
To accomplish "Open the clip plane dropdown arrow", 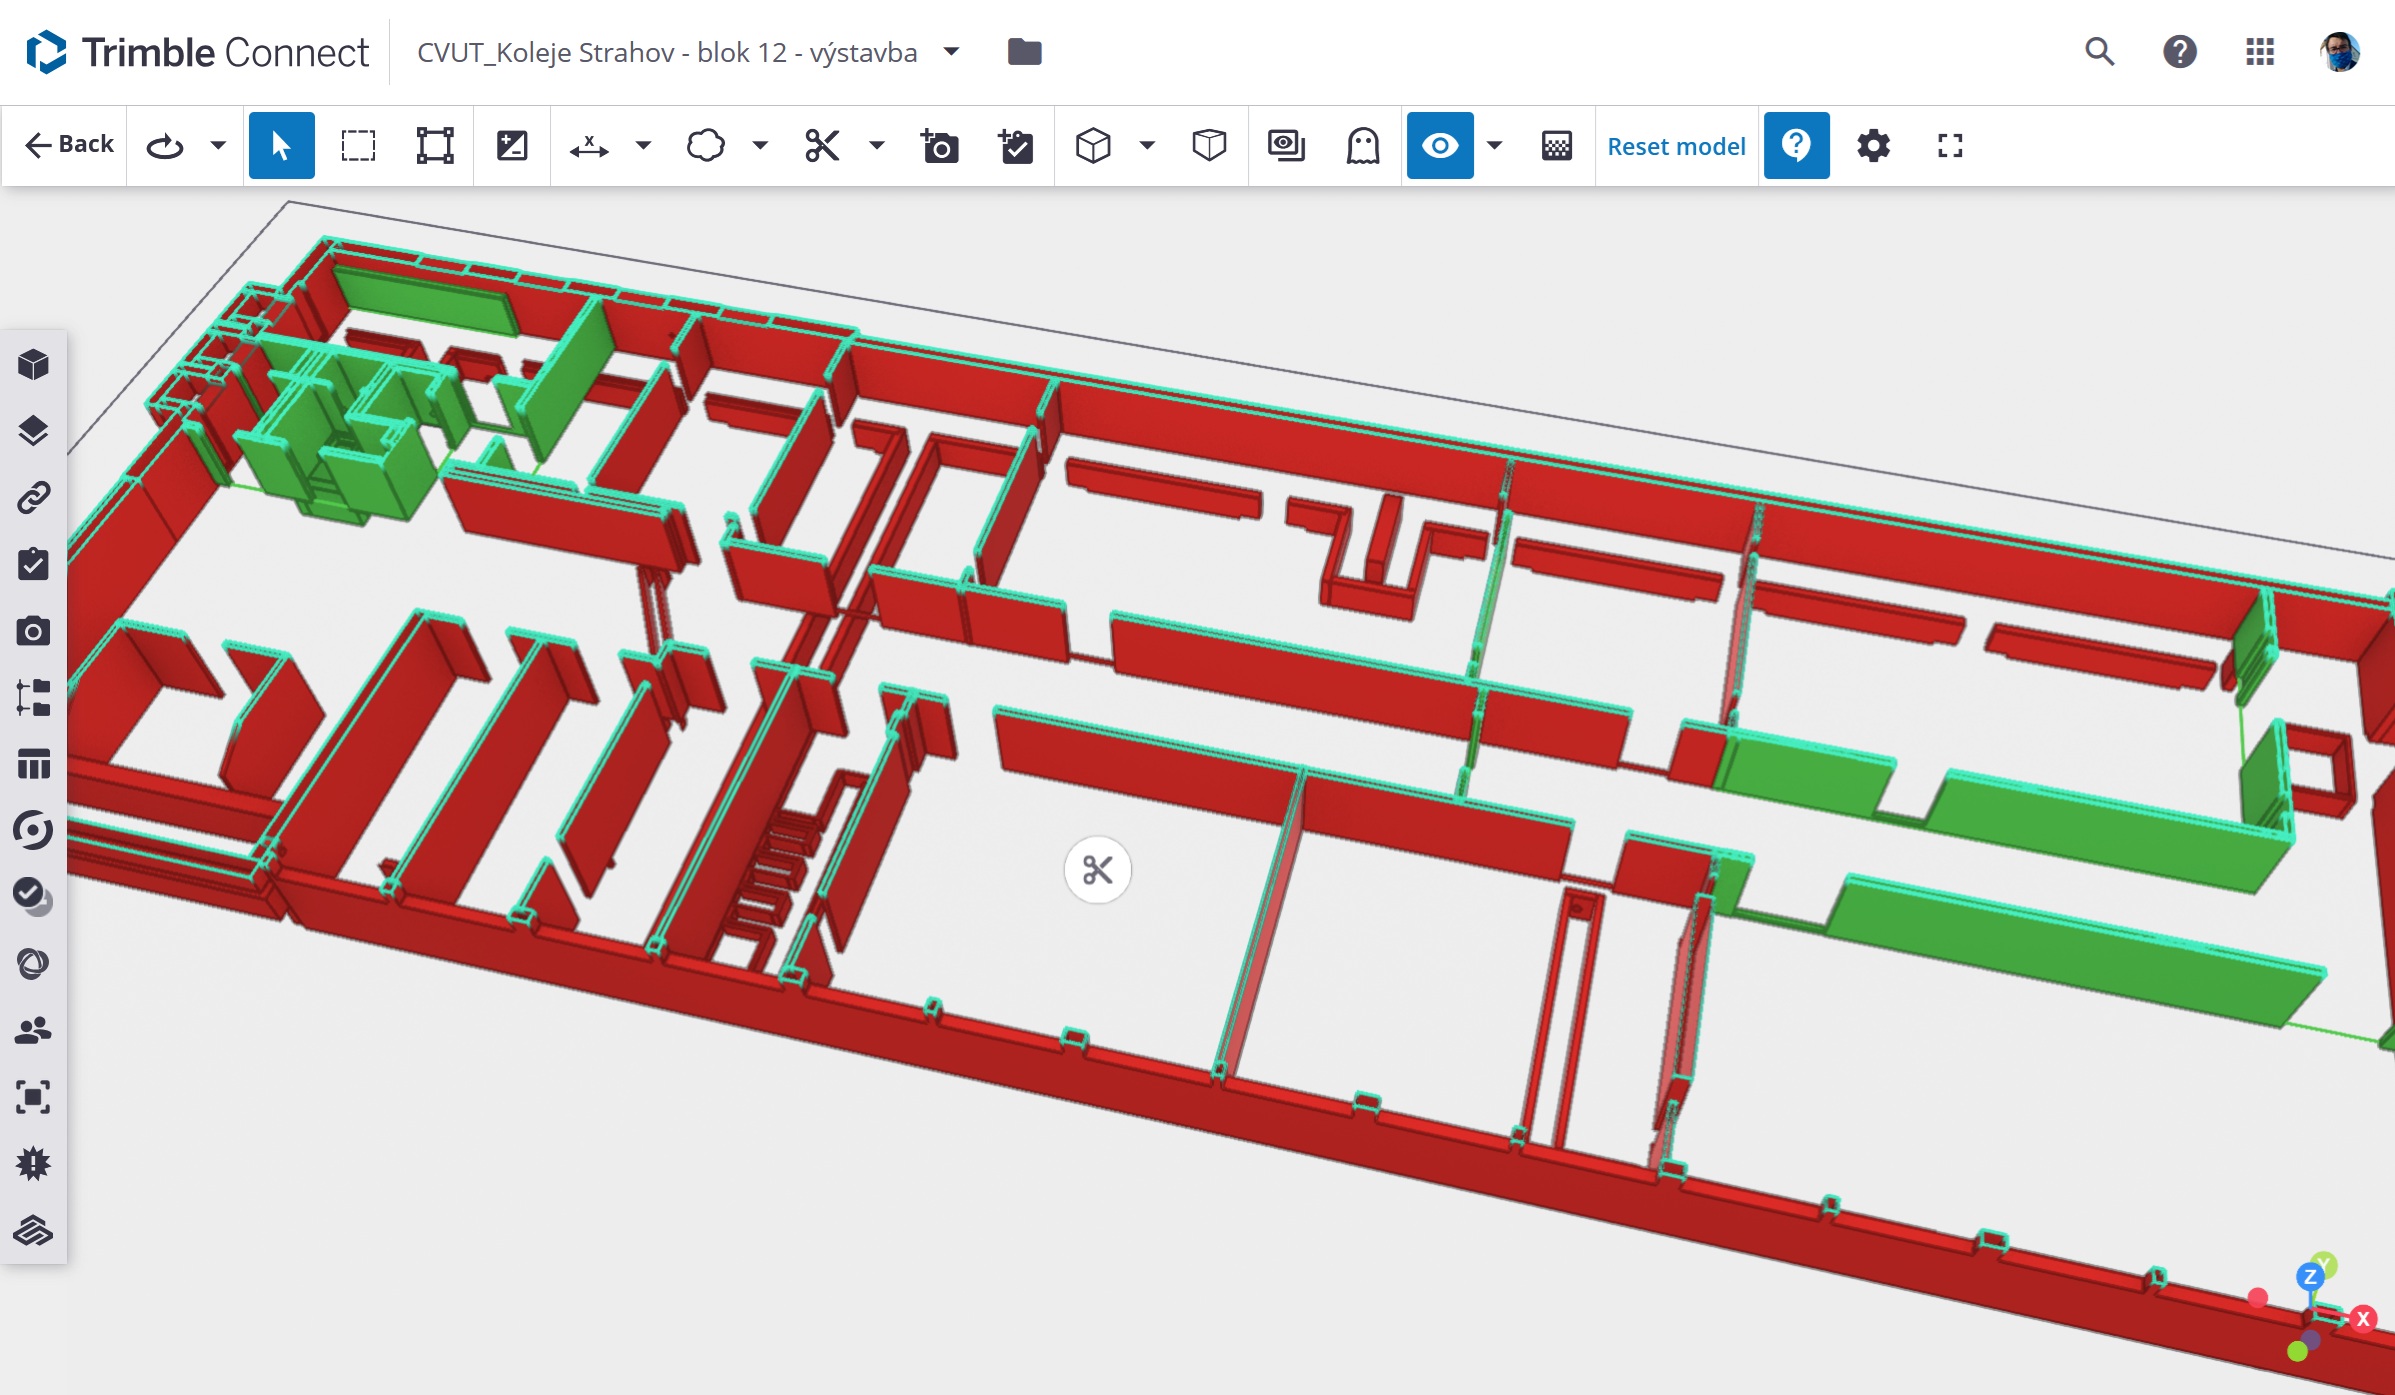I will 877,147.
